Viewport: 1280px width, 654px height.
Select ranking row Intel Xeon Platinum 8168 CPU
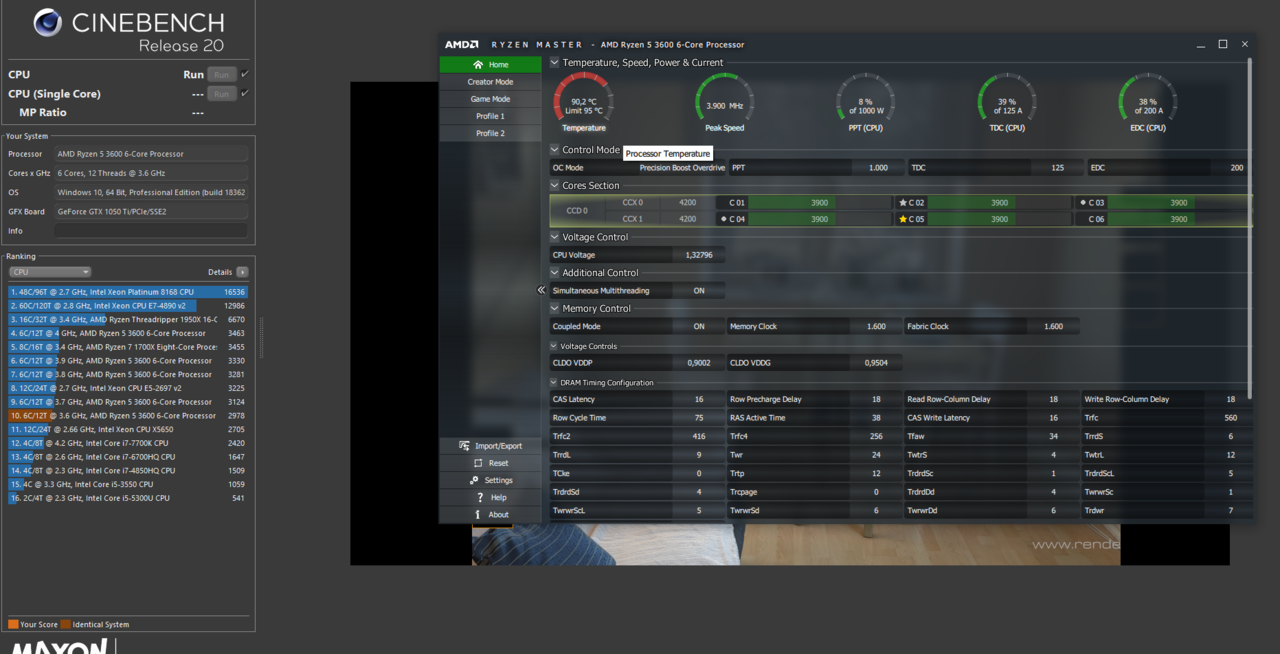[x=128, y=292]
